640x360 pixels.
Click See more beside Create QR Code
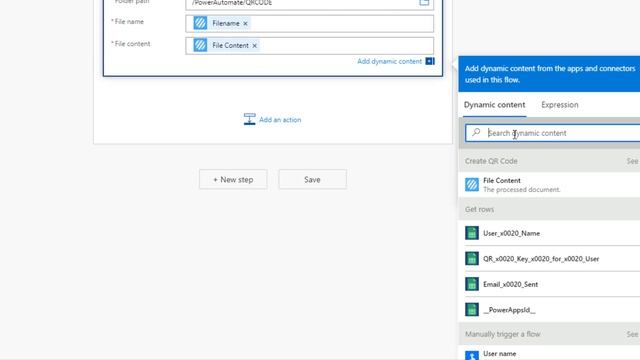click(633, 161)
